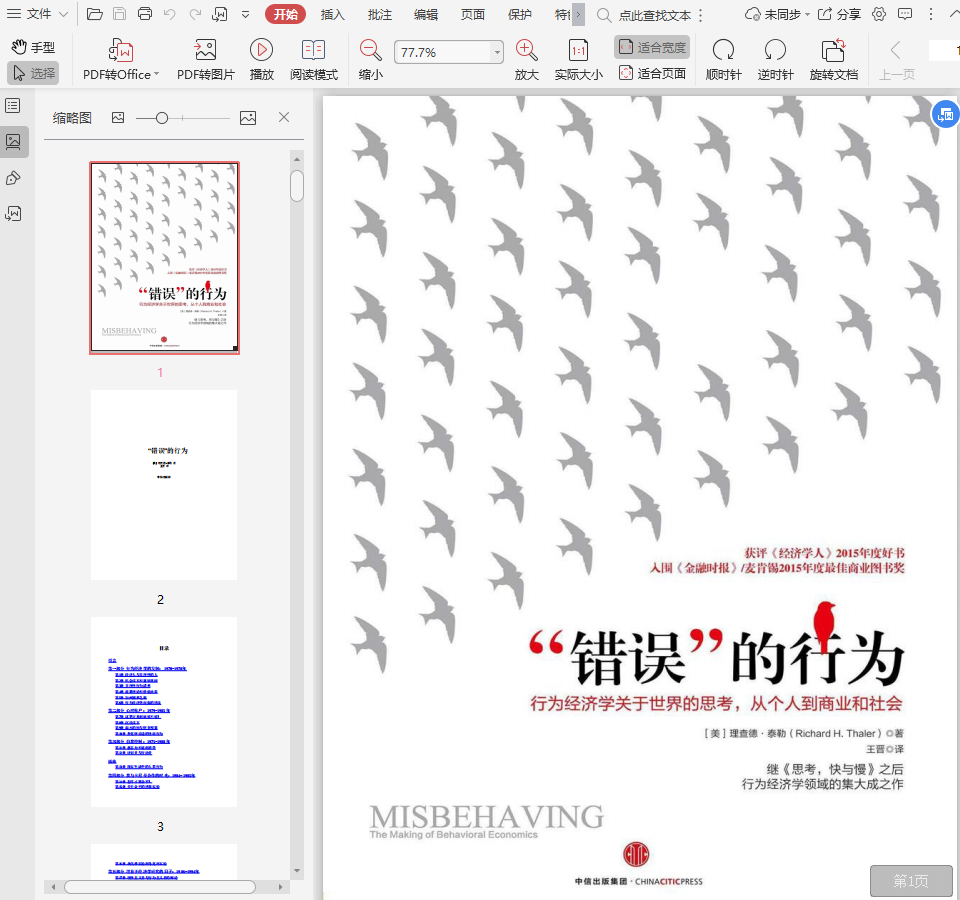Screen dimensions: 960x900
Task: Switch to the 开始 tab
Action: coord(285,14)
